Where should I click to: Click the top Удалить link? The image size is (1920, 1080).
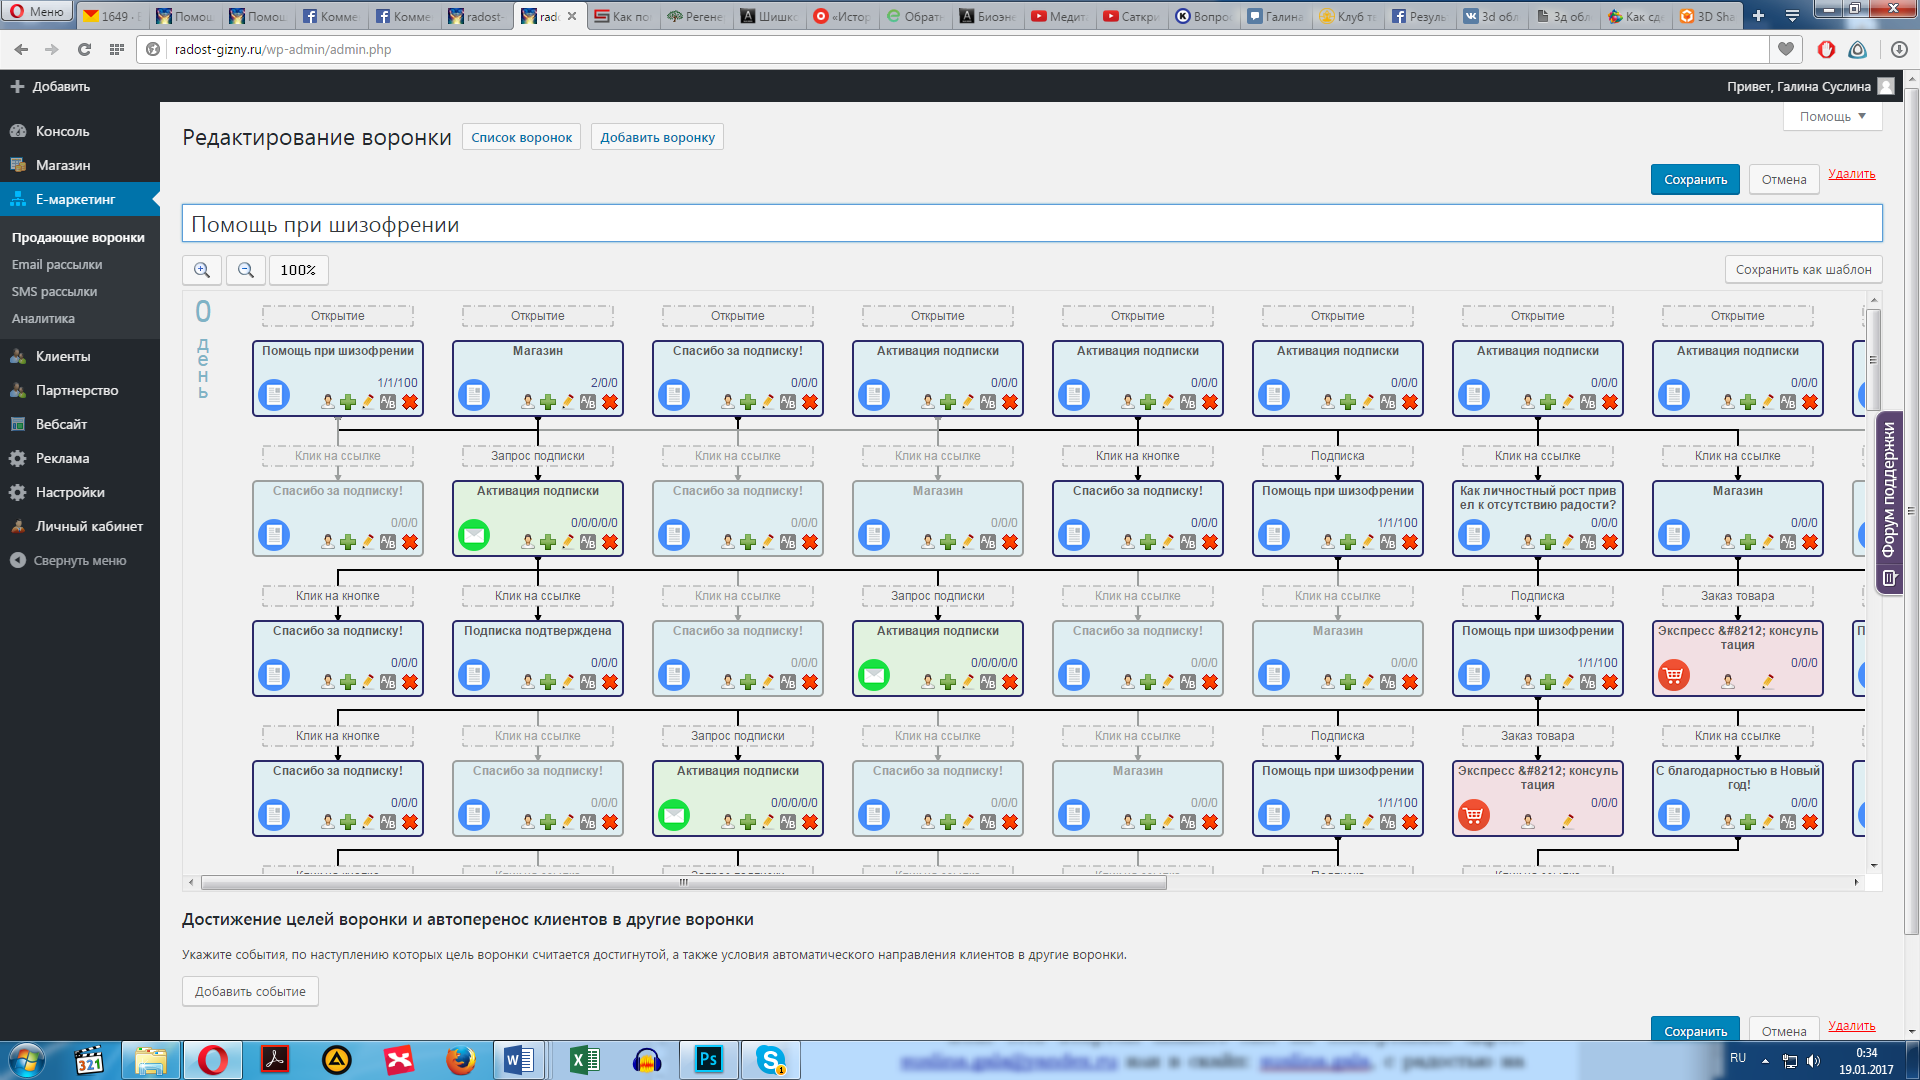(x=1851, y=174)
